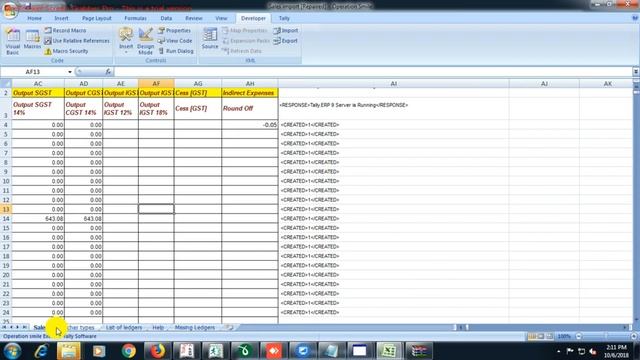Open the Page Layout tab
The width and height of the screenshot is (640, 360).
click(97, 18)
